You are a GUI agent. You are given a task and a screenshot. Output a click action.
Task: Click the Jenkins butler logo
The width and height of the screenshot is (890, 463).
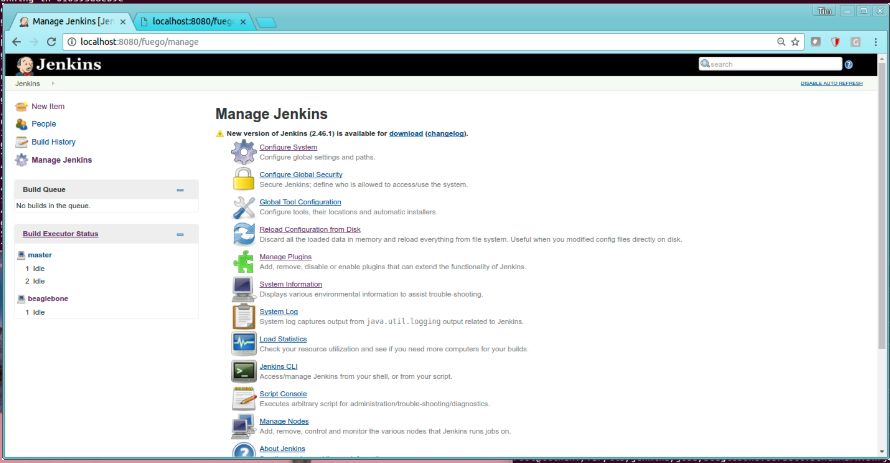tap(24, 65)
